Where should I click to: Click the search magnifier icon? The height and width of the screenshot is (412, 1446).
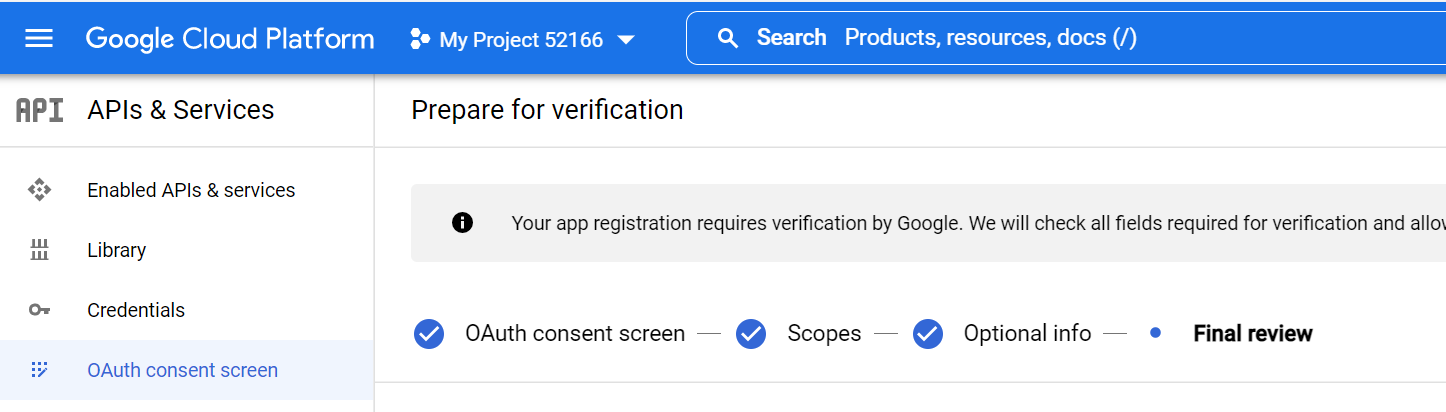(x=729, y=39)
